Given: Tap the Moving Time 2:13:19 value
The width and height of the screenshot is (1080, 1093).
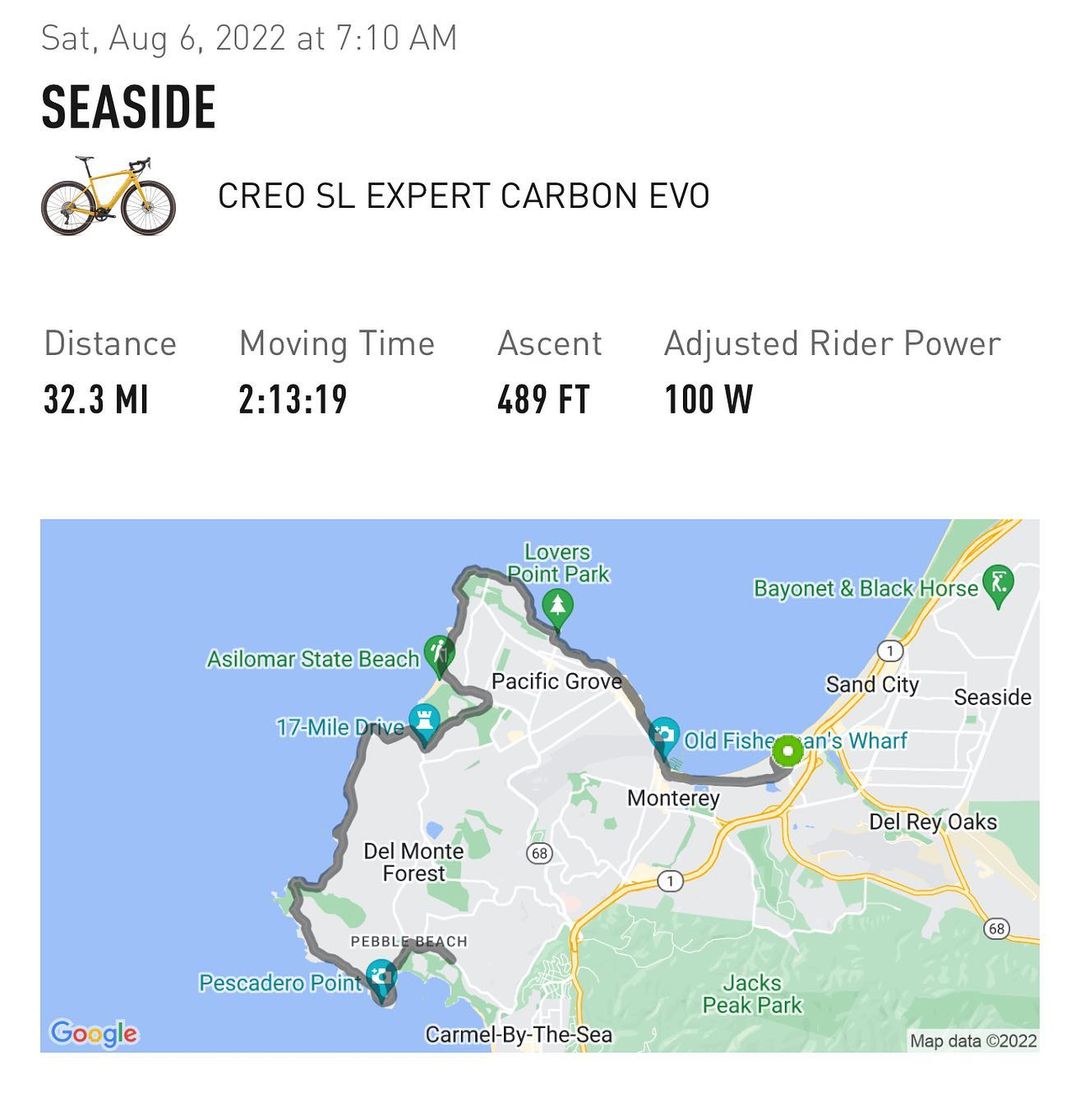Looking at the screenshot, I should click(293, 399).
